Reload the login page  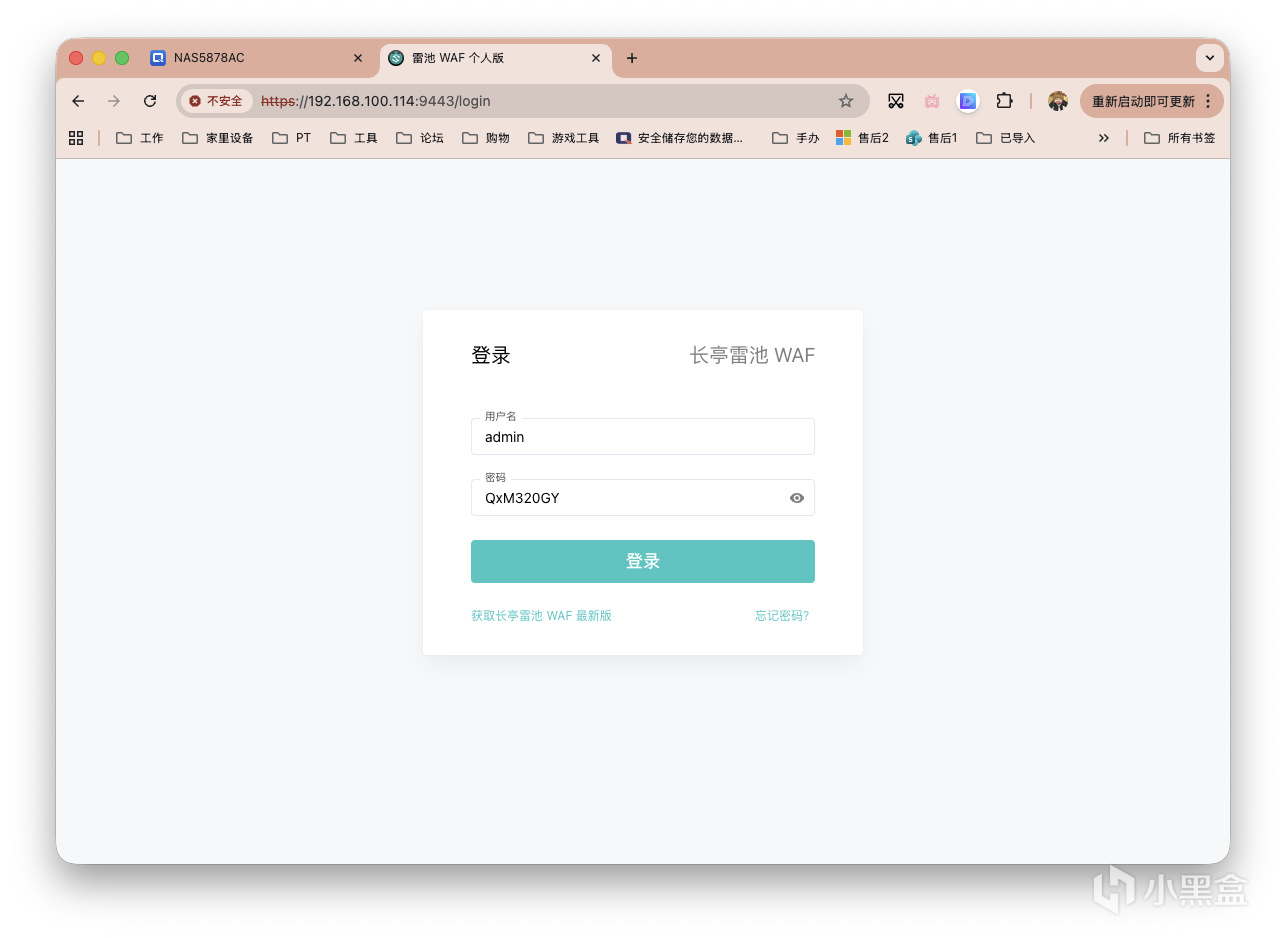click(150, 101)
